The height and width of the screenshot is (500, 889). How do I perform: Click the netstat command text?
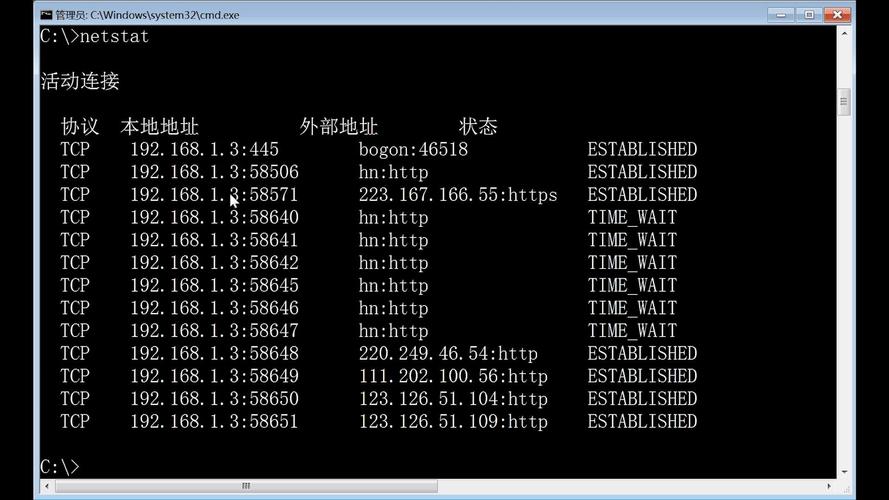114,36
